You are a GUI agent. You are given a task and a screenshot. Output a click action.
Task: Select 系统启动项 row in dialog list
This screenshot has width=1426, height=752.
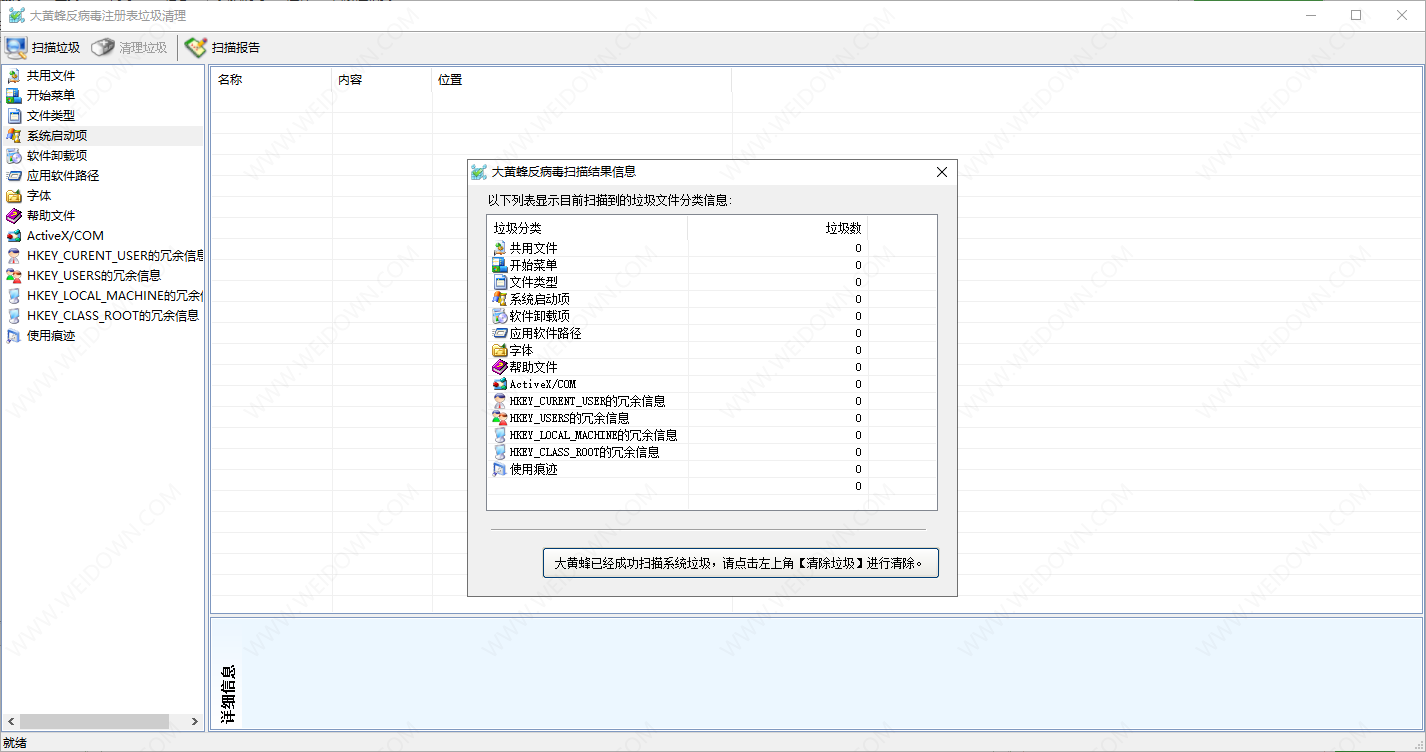[540, 299]
